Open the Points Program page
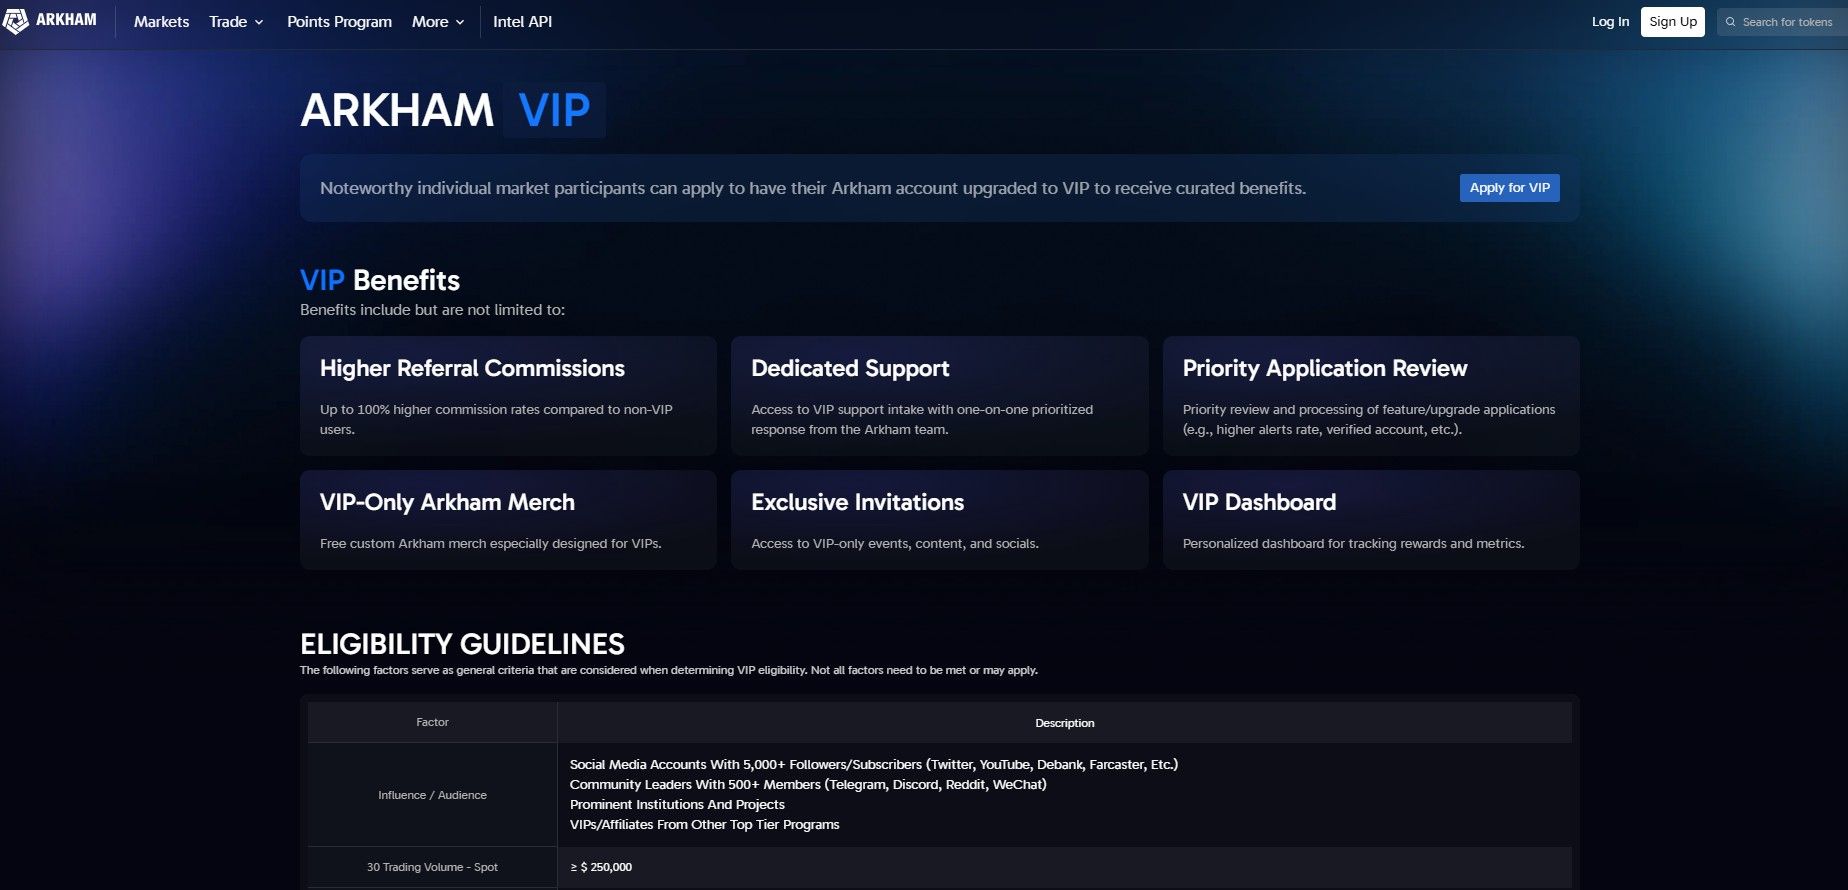1848x890 pixels. coord(339,22)
